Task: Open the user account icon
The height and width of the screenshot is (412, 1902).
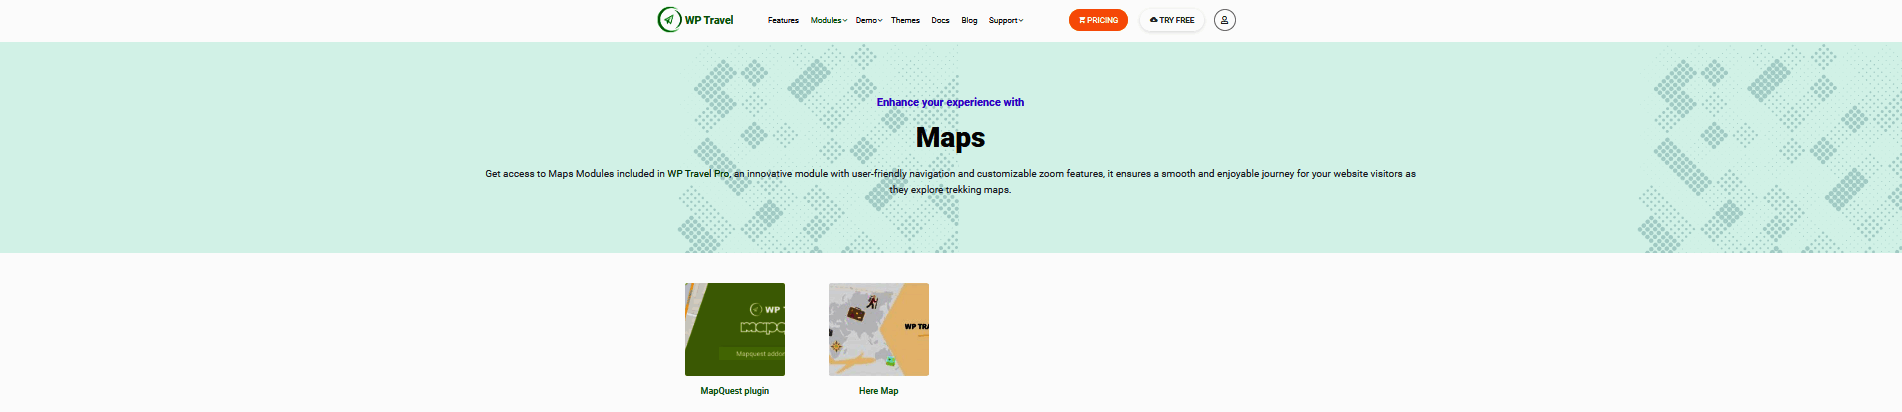Action: click(1224, 20)
